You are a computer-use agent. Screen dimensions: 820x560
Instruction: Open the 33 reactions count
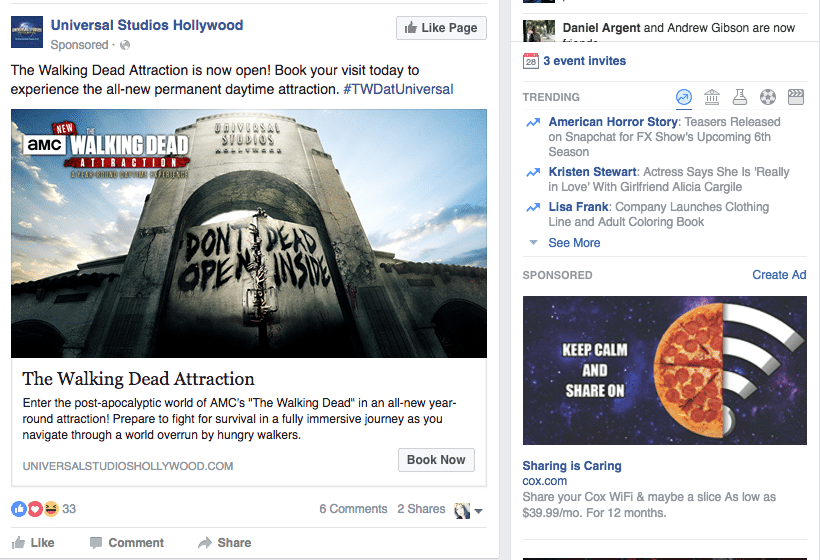coord(69,509)
